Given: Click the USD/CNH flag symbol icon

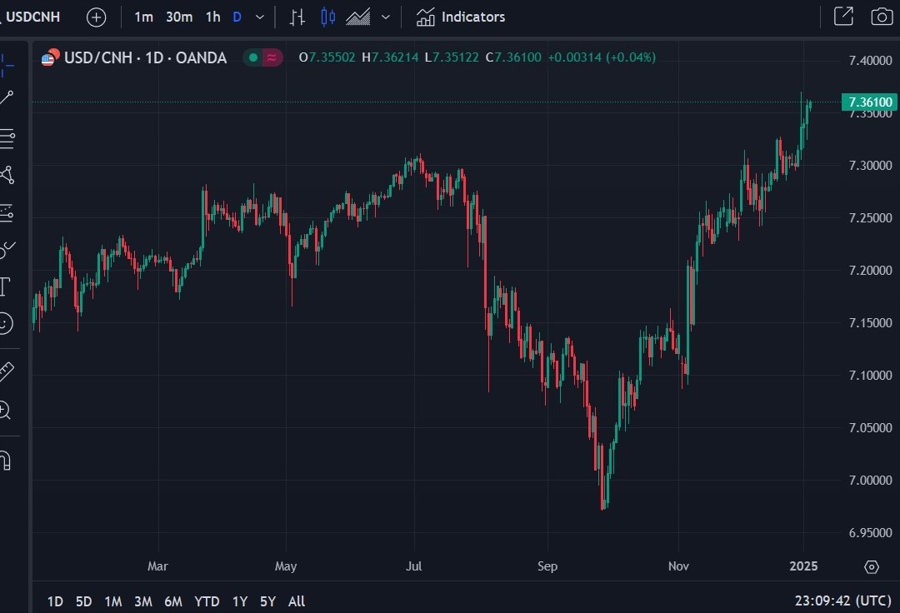Looking at the screenshot, I should (50, 57).
